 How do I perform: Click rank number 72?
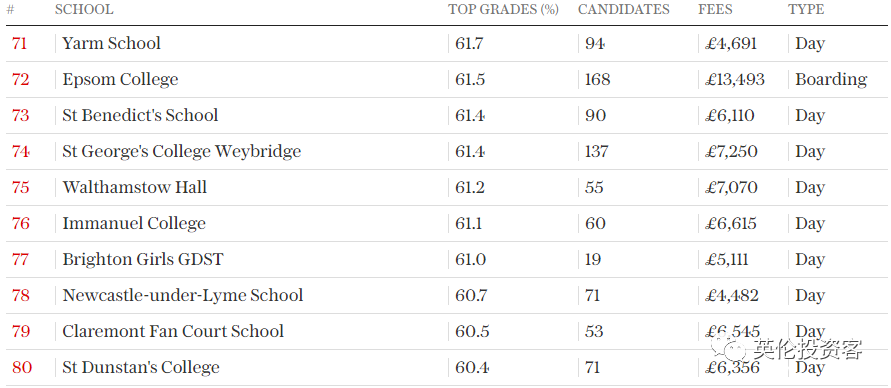point(20,80)
